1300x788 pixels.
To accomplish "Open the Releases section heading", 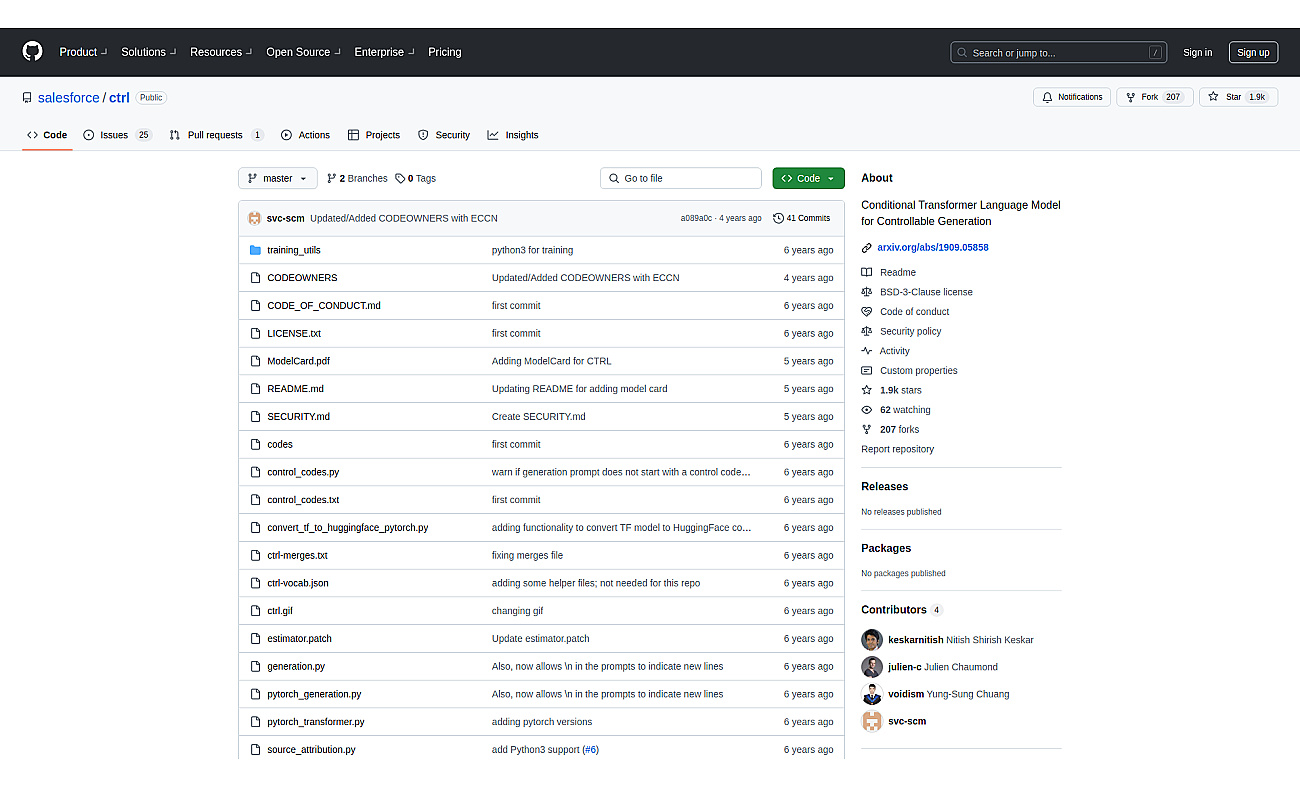I will coord(885,487).
